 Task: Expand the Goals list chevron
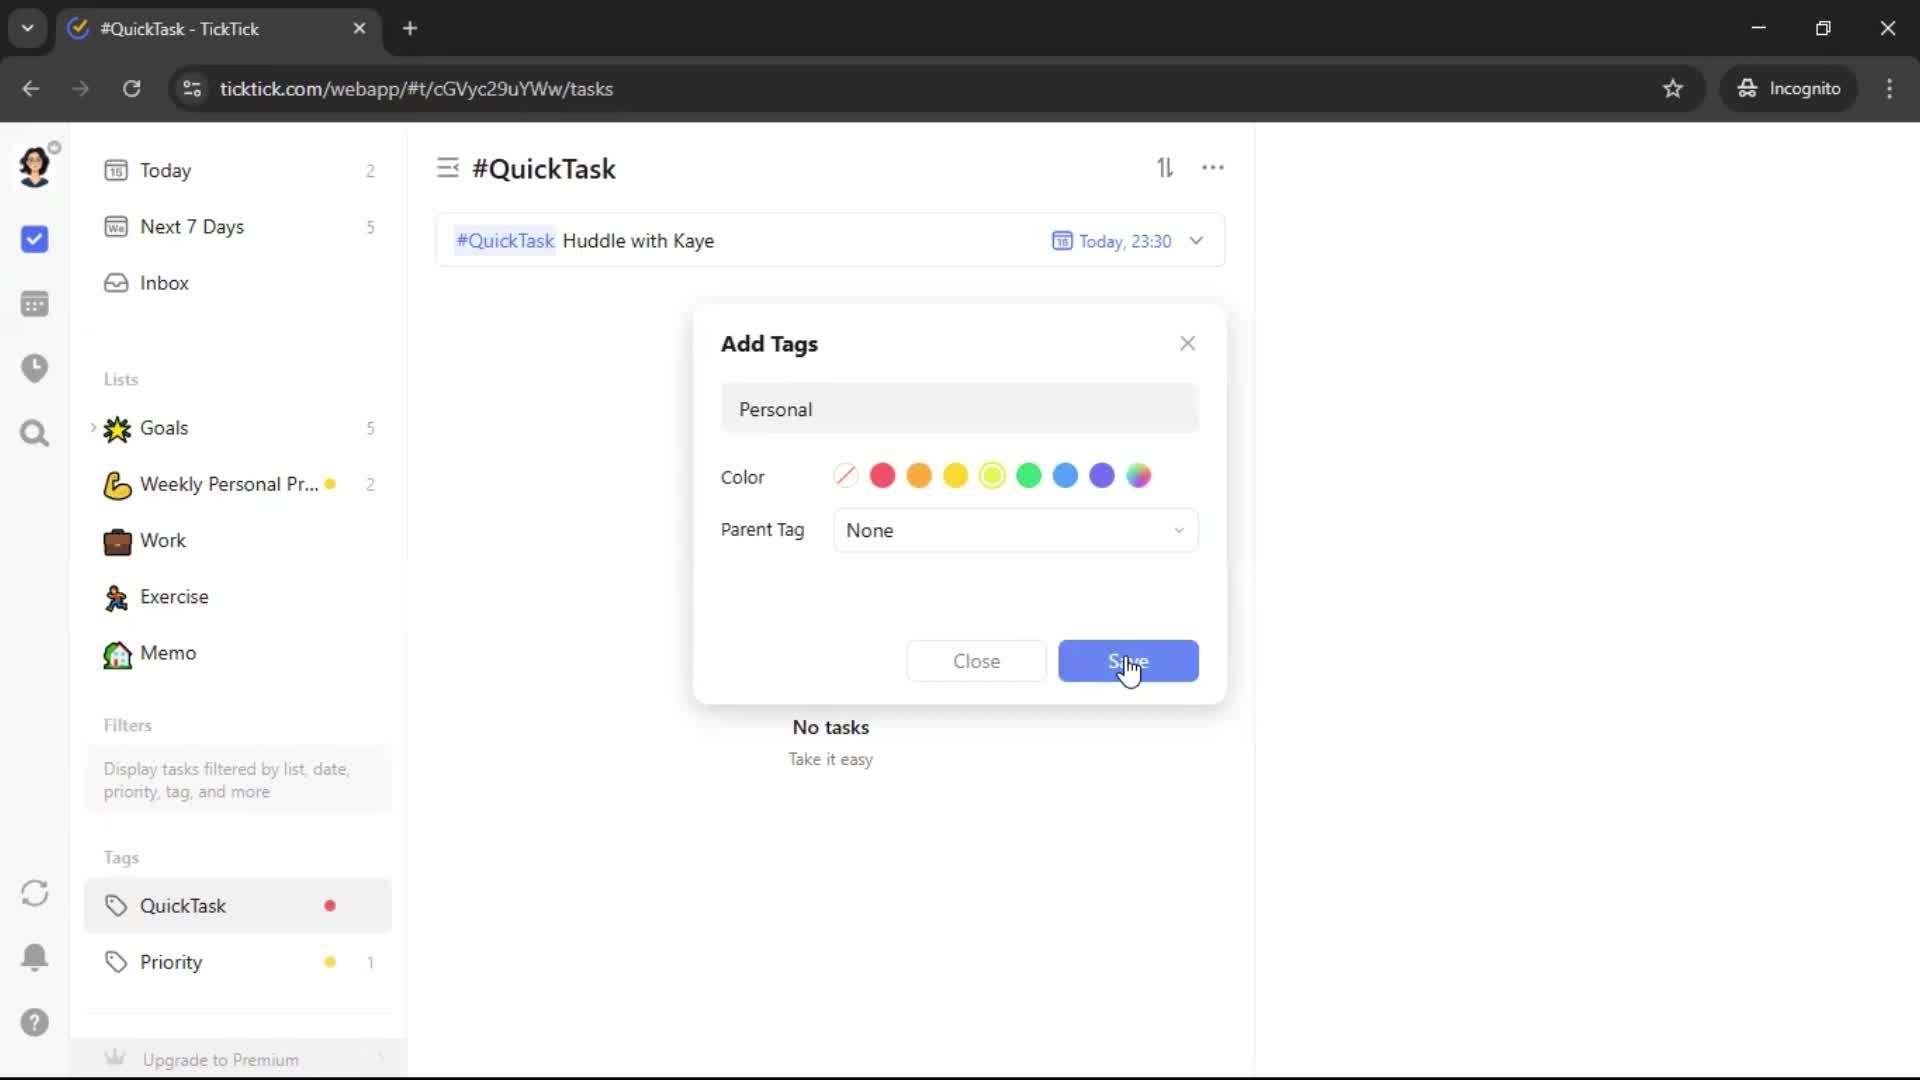coord(93,428)
